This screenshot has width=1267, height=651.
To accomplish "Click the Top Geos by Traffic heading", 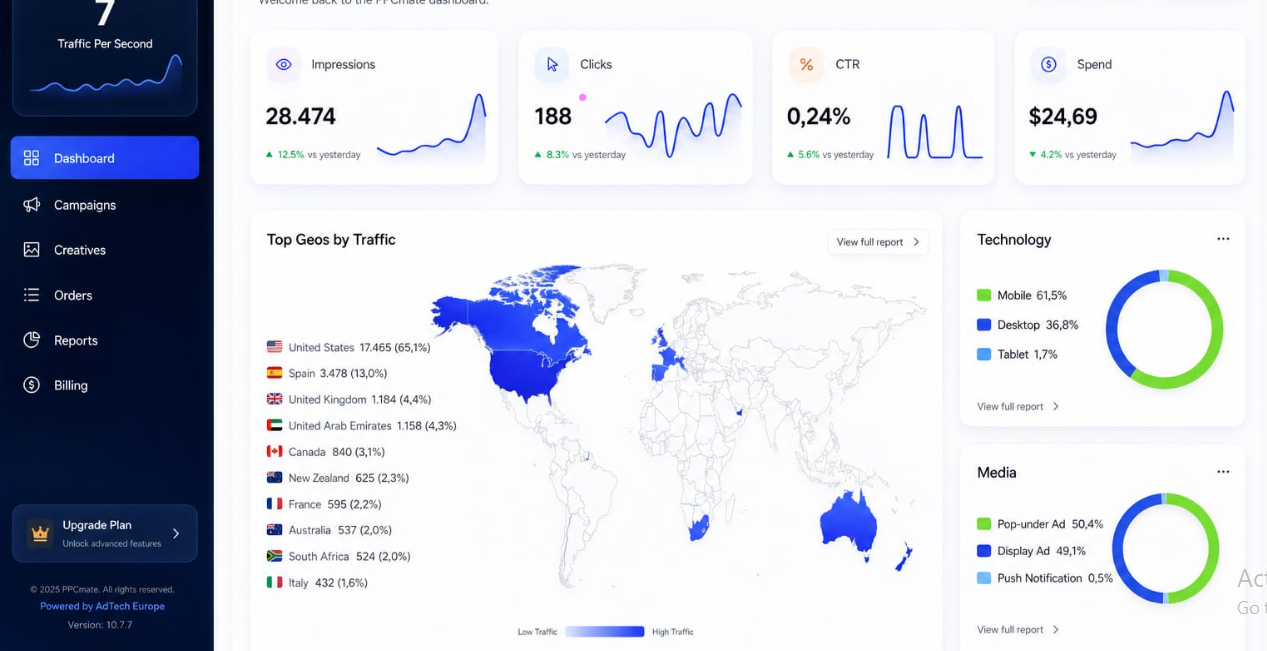I will pos(331,239).
